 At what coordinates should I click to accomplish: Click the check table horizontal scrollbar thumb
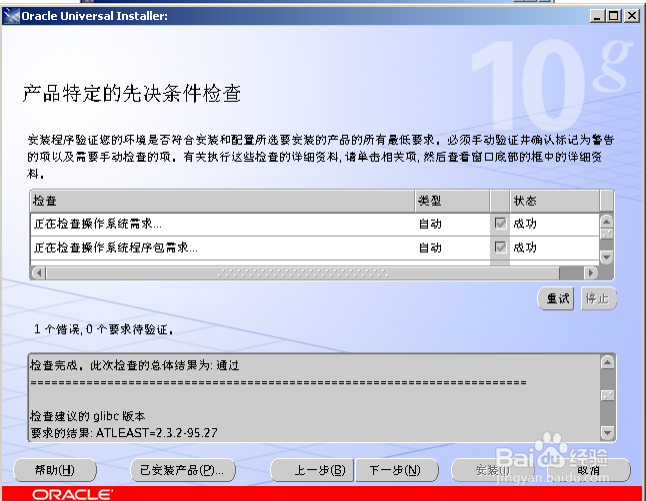[x=303, y=273]
